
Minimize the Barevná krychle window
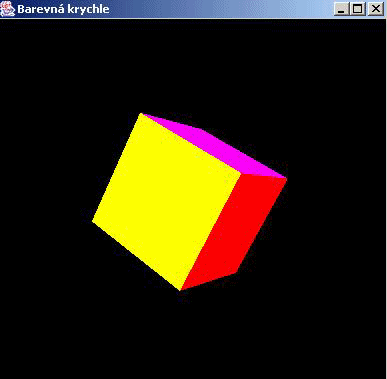click(x=341, y=9)
